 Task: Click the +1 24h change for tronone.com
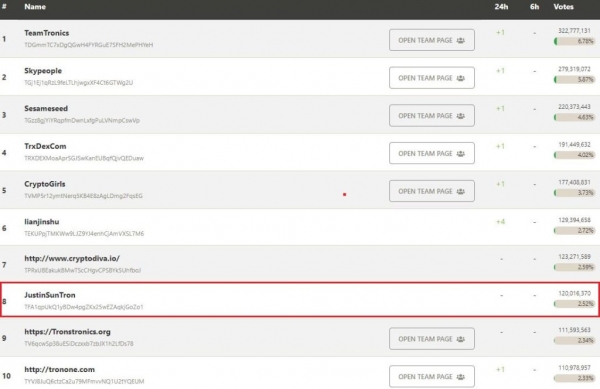pyautogui.click(x=501, y=369)
